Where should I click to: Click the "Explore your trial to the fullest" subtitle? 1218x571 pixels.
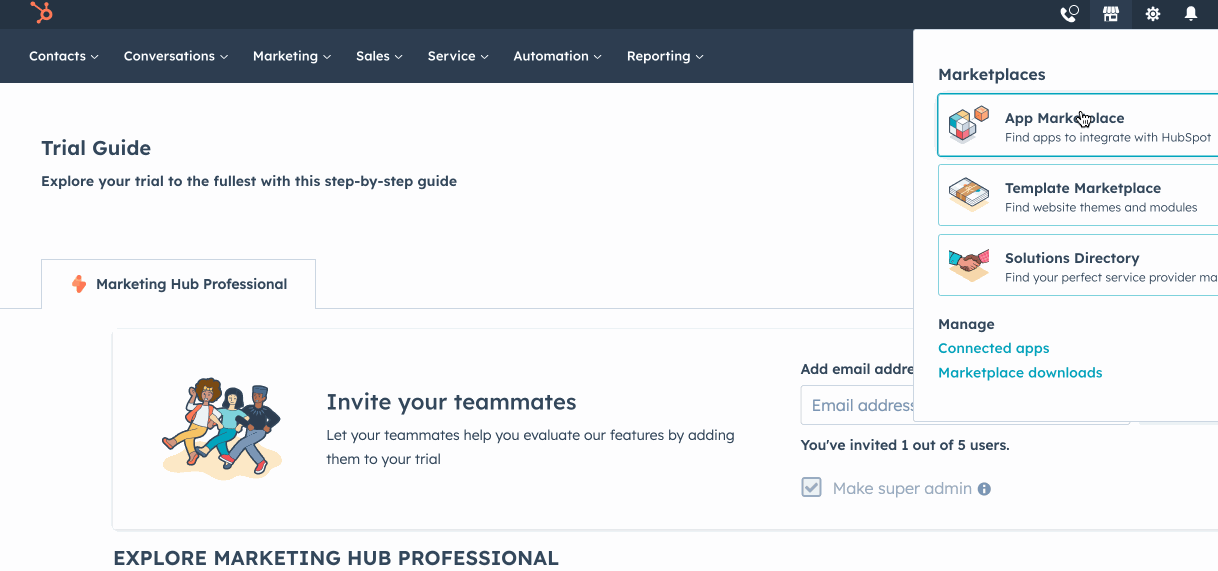(x=249, y=181)
